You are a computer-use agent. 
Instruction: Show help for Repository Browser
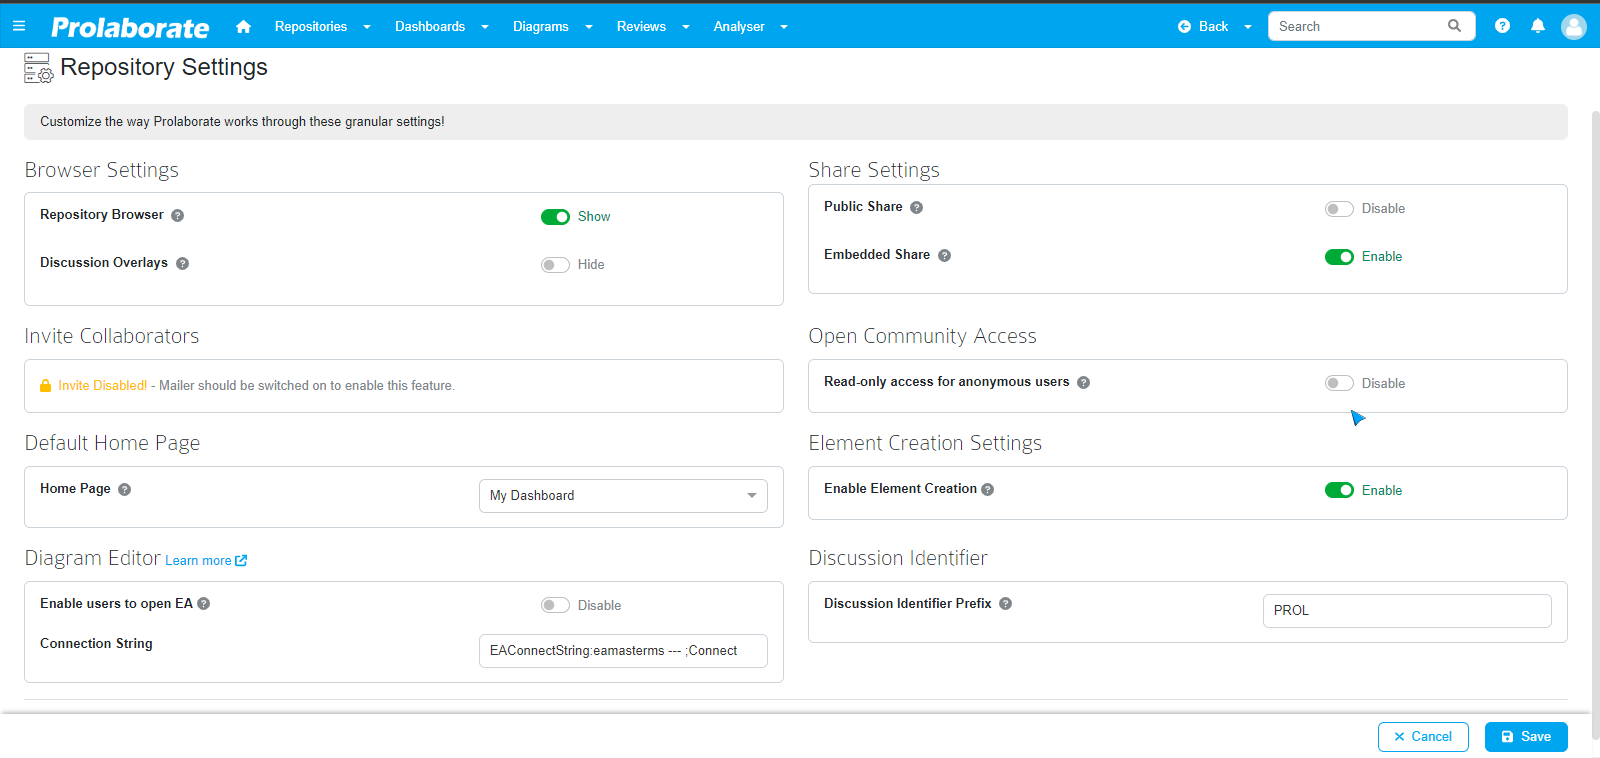[177, 215]
